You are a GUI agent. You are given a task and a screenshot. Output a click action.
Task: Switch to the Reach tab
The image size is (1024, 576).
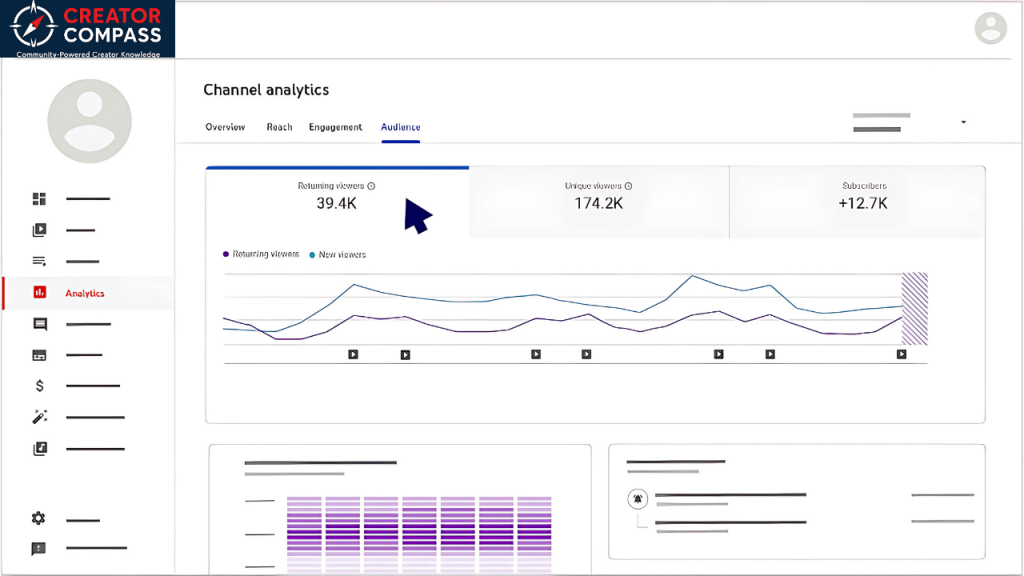(x=279, y=127)
